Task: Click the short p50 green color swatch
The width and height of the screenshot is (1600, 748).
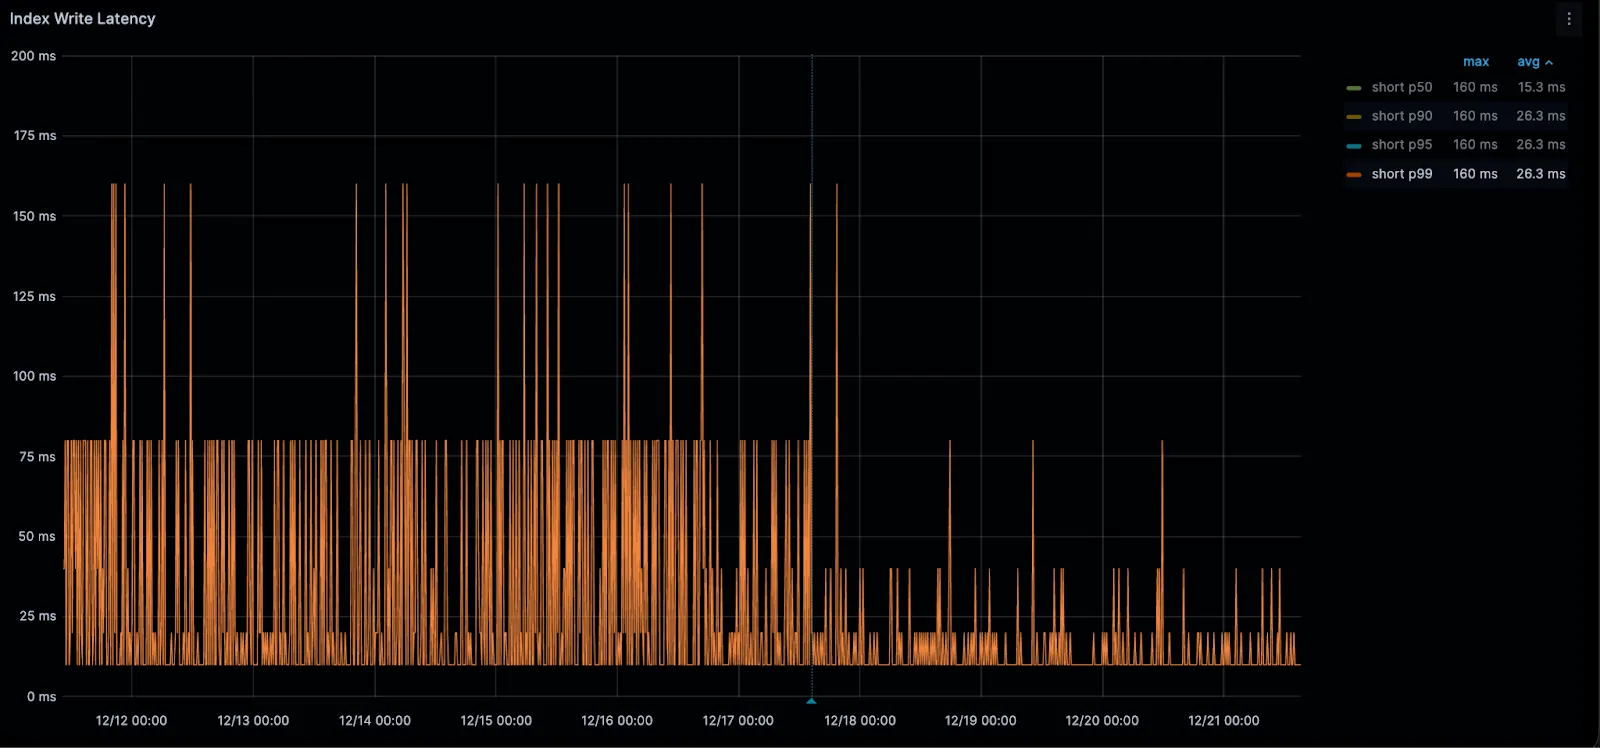Action: coord(1354,88)
